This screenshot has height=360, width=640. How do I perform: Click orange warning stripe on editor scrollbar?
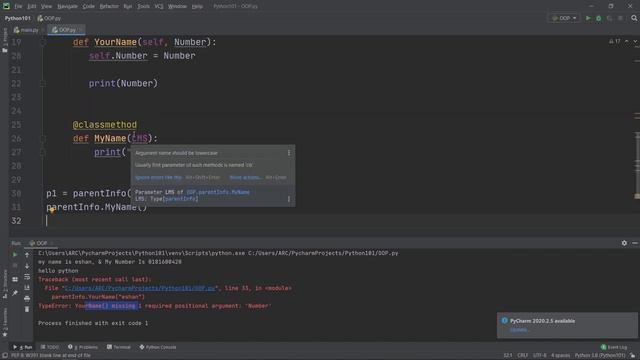point(637,196)
